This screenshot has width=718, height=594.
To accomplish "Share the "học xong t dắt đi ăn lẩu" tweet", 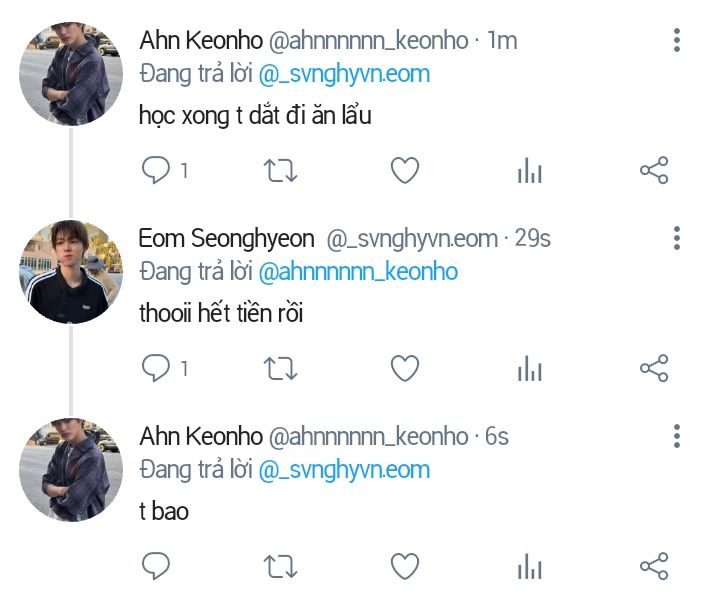I will coord(653,171).
